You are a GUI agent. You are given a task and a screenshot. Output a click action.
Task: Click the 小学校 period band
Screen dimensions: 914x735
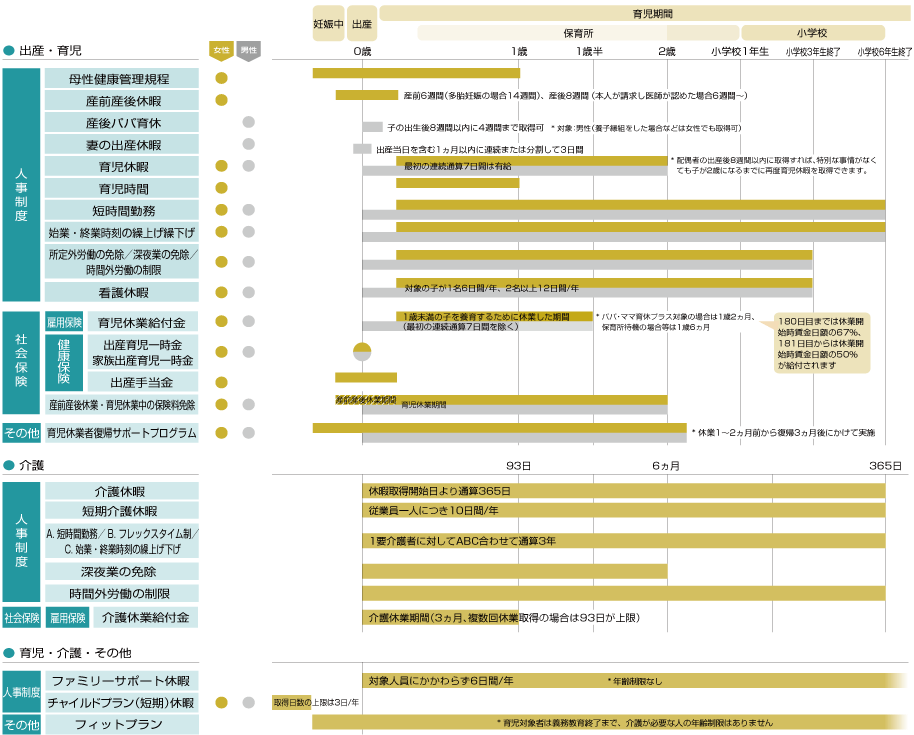813,33
